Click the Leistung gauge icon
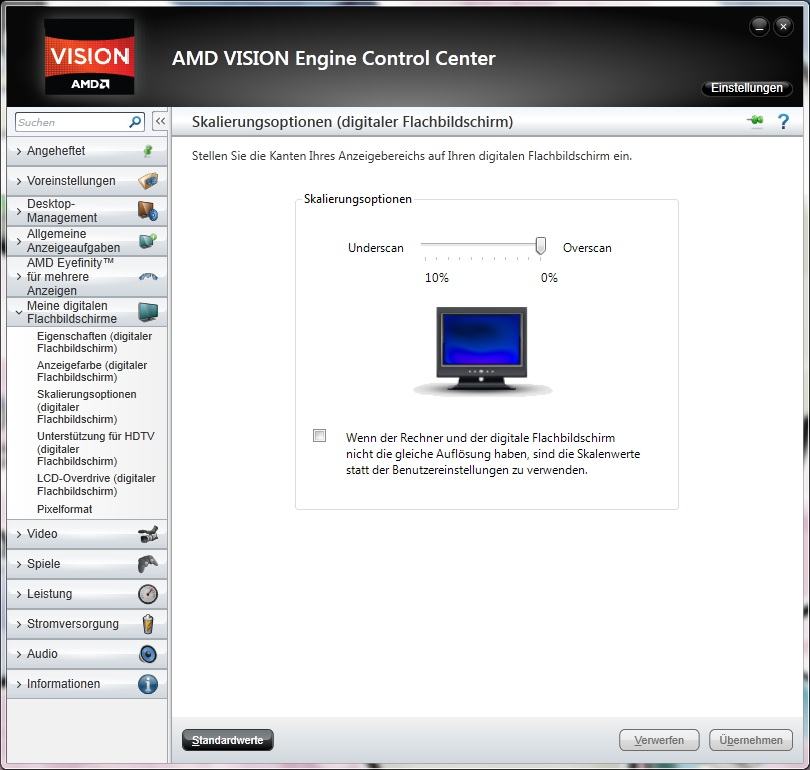Screen dimensions: 810x770 click(148, 594)
